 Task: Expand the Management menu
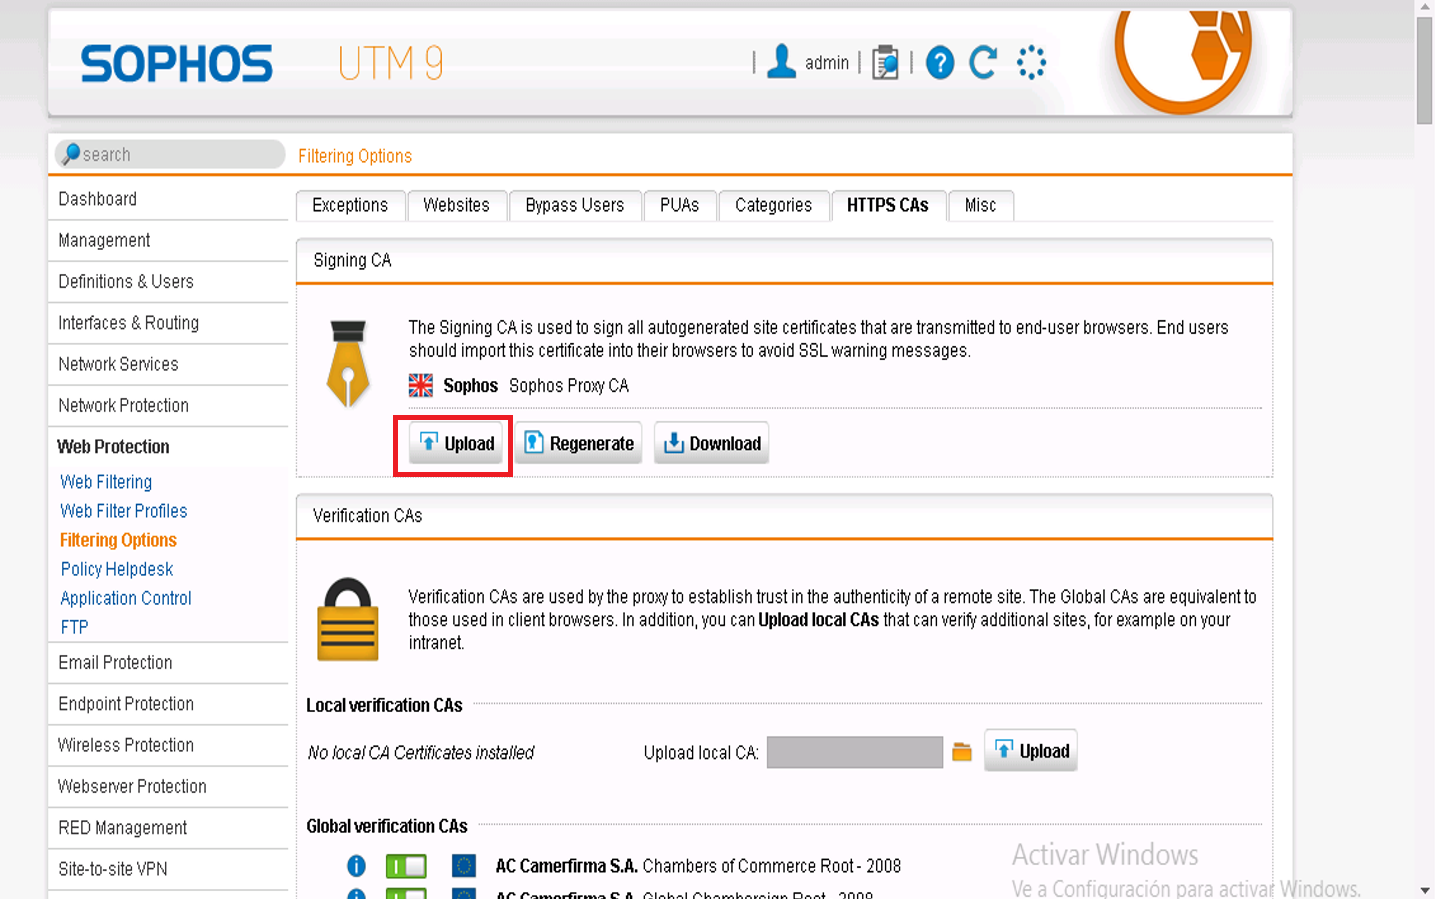tap(168, 240)
